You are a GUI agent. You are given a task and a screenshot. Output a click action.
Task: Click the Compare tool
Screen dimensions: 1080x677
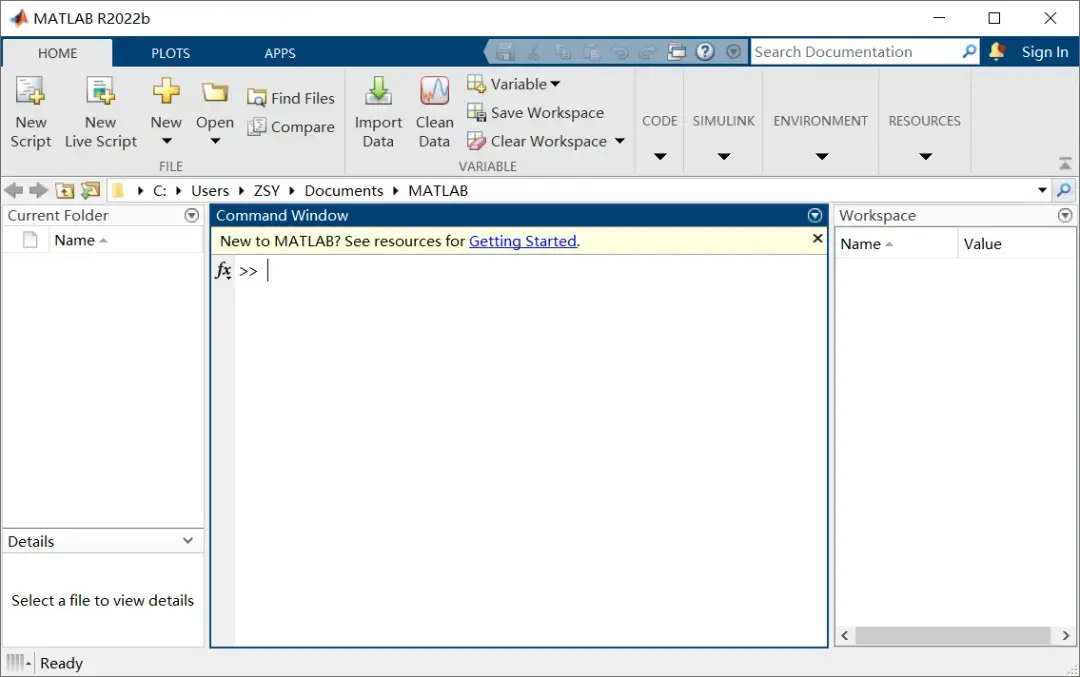[x=291, y=127]
